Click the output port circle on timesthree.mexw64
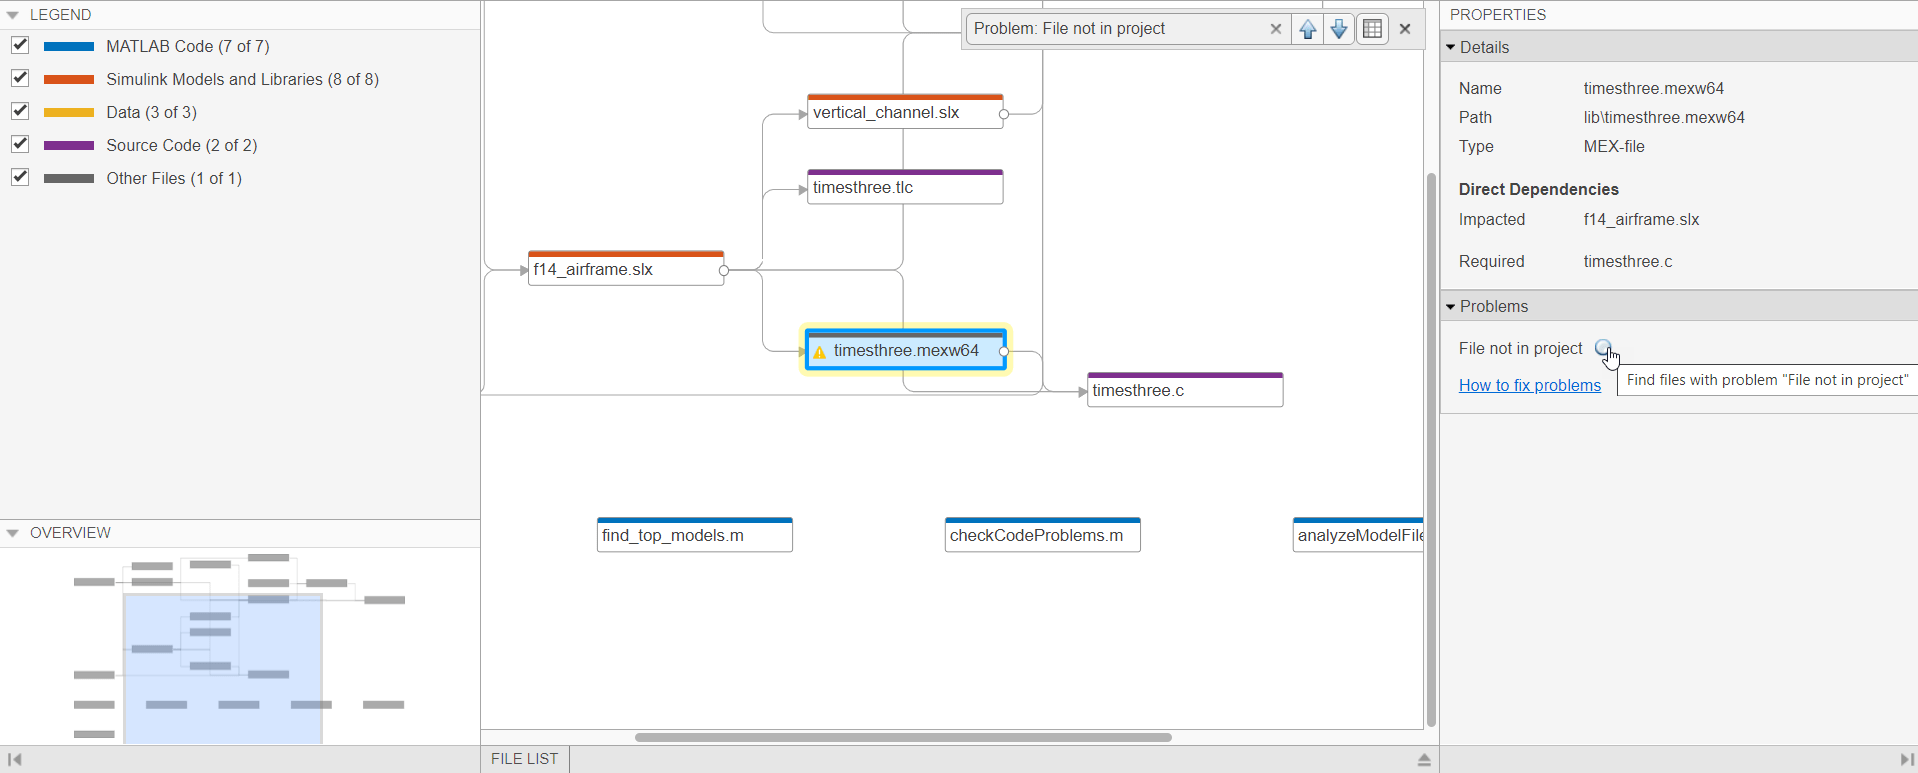Image resolution: width=1918 pixels, height=773 pixels. click(x=1004, y=351)
